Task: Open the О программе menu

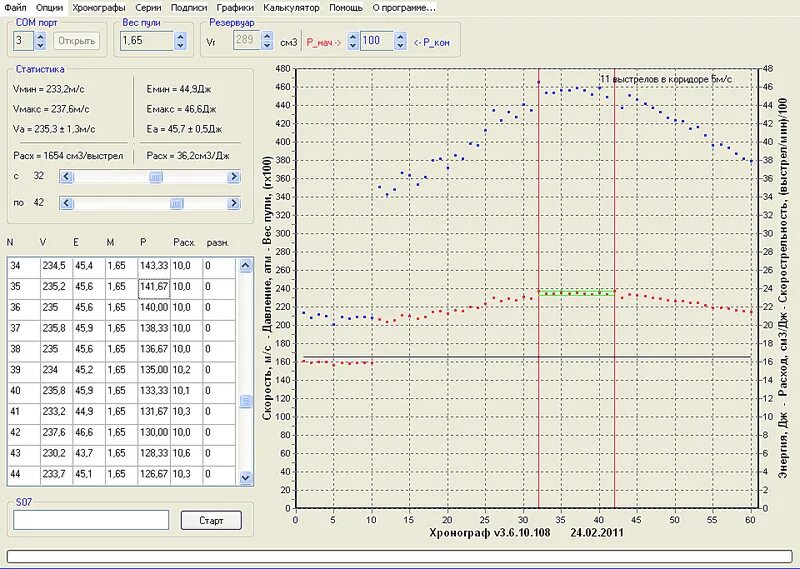Action: (404, 8)
